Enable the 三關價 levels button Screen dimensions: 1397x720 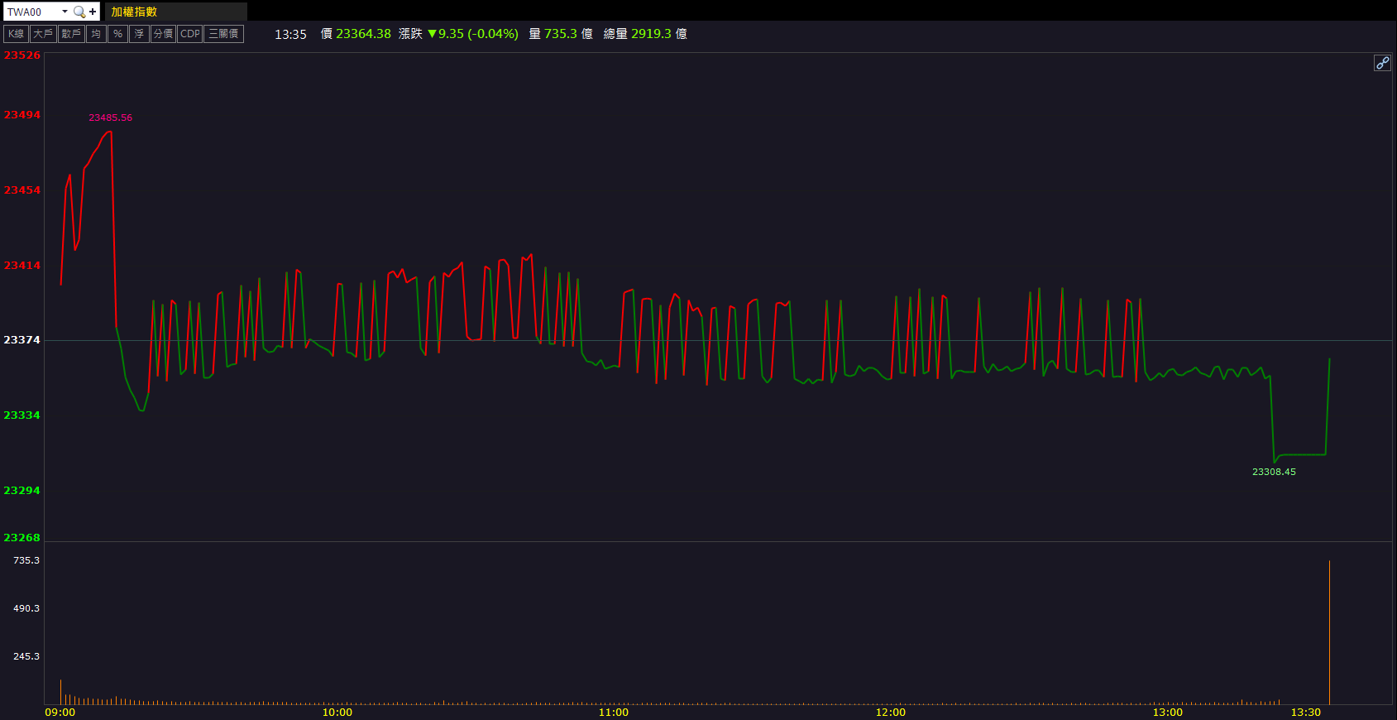click(x=224, y=34)
